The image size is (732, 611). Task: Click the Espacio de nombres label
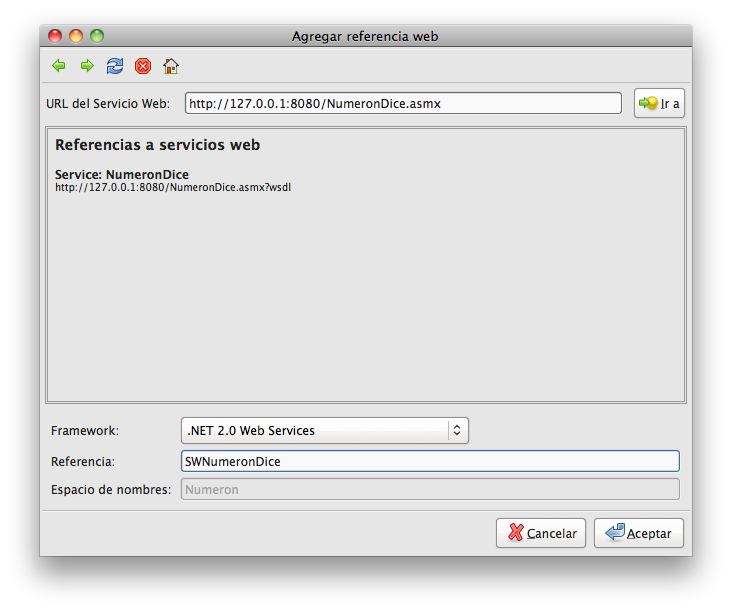111,490
